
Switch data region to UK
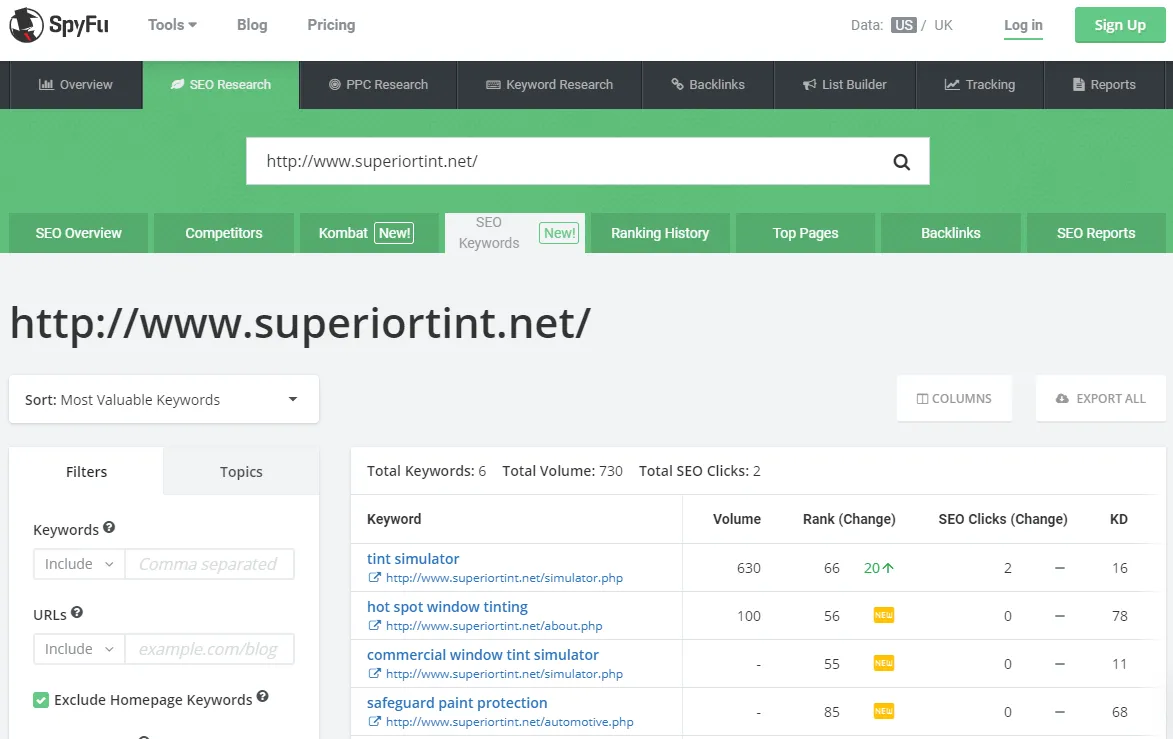(x=943, y=25)
